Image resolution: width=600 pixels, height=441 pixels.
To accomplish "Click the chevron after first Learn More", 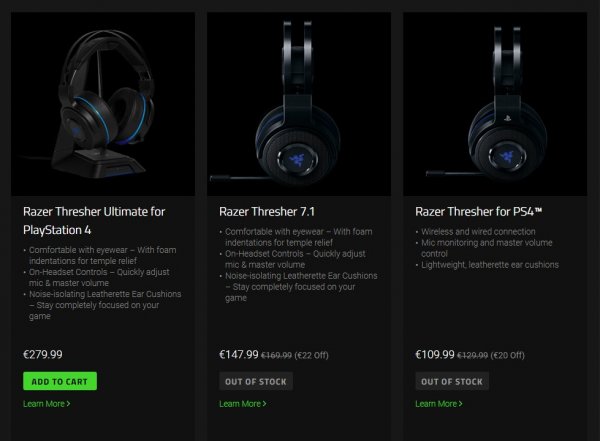I will [68, 403].
